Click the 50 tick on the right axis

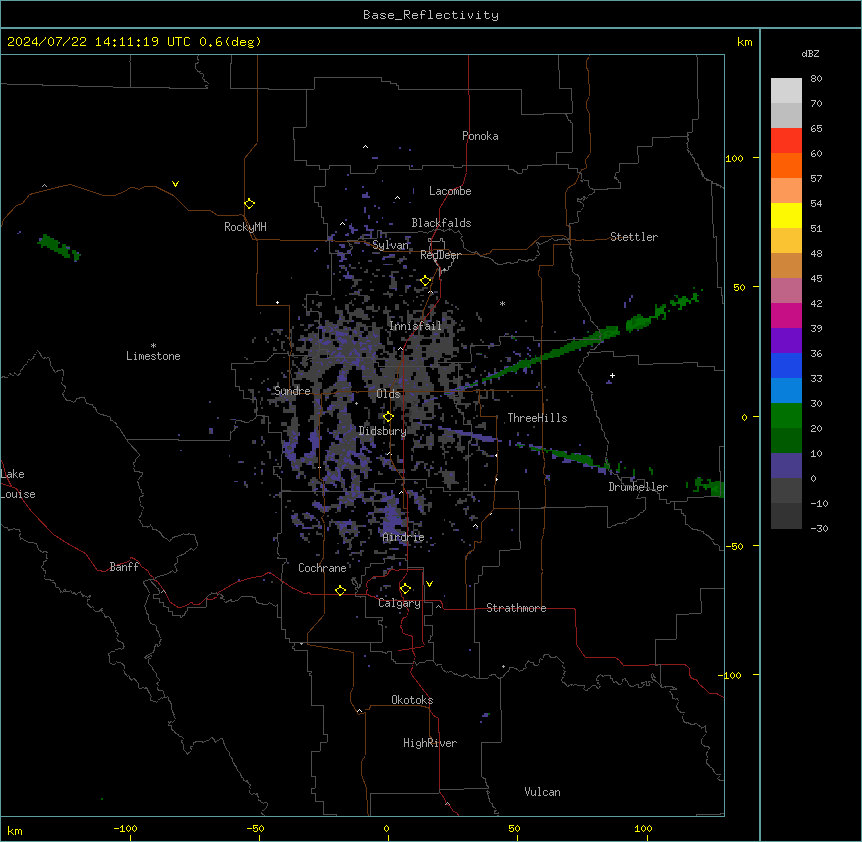(739, 287)
